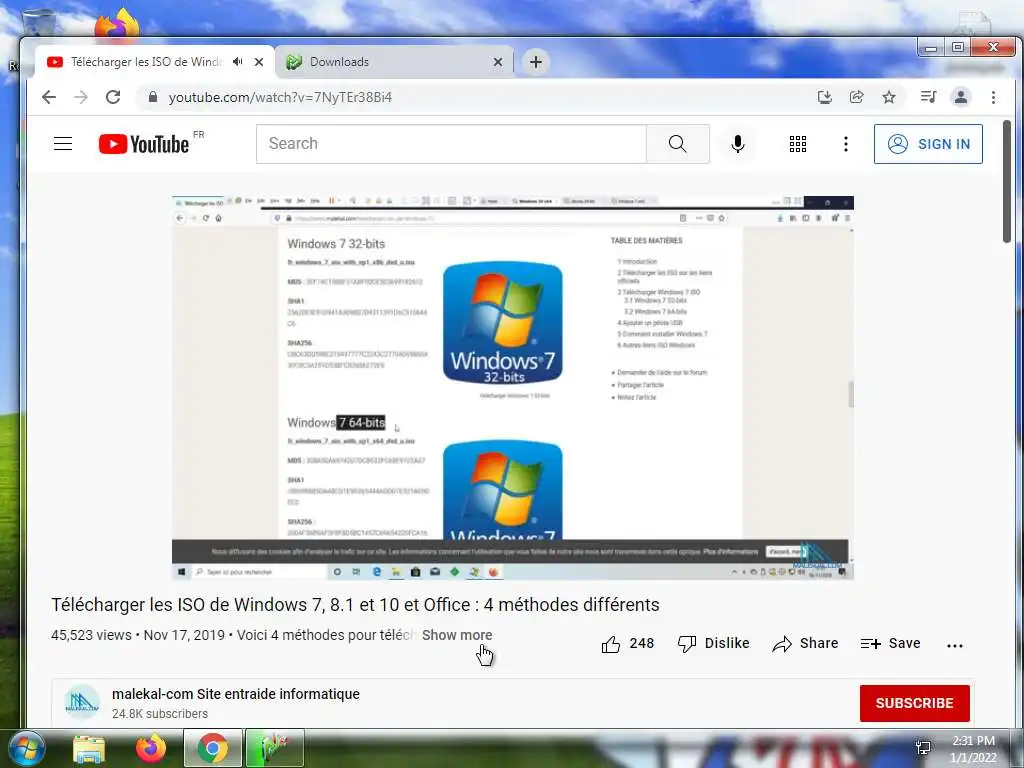
Task: Click the video title text
Action: click(x=355, y=605)
